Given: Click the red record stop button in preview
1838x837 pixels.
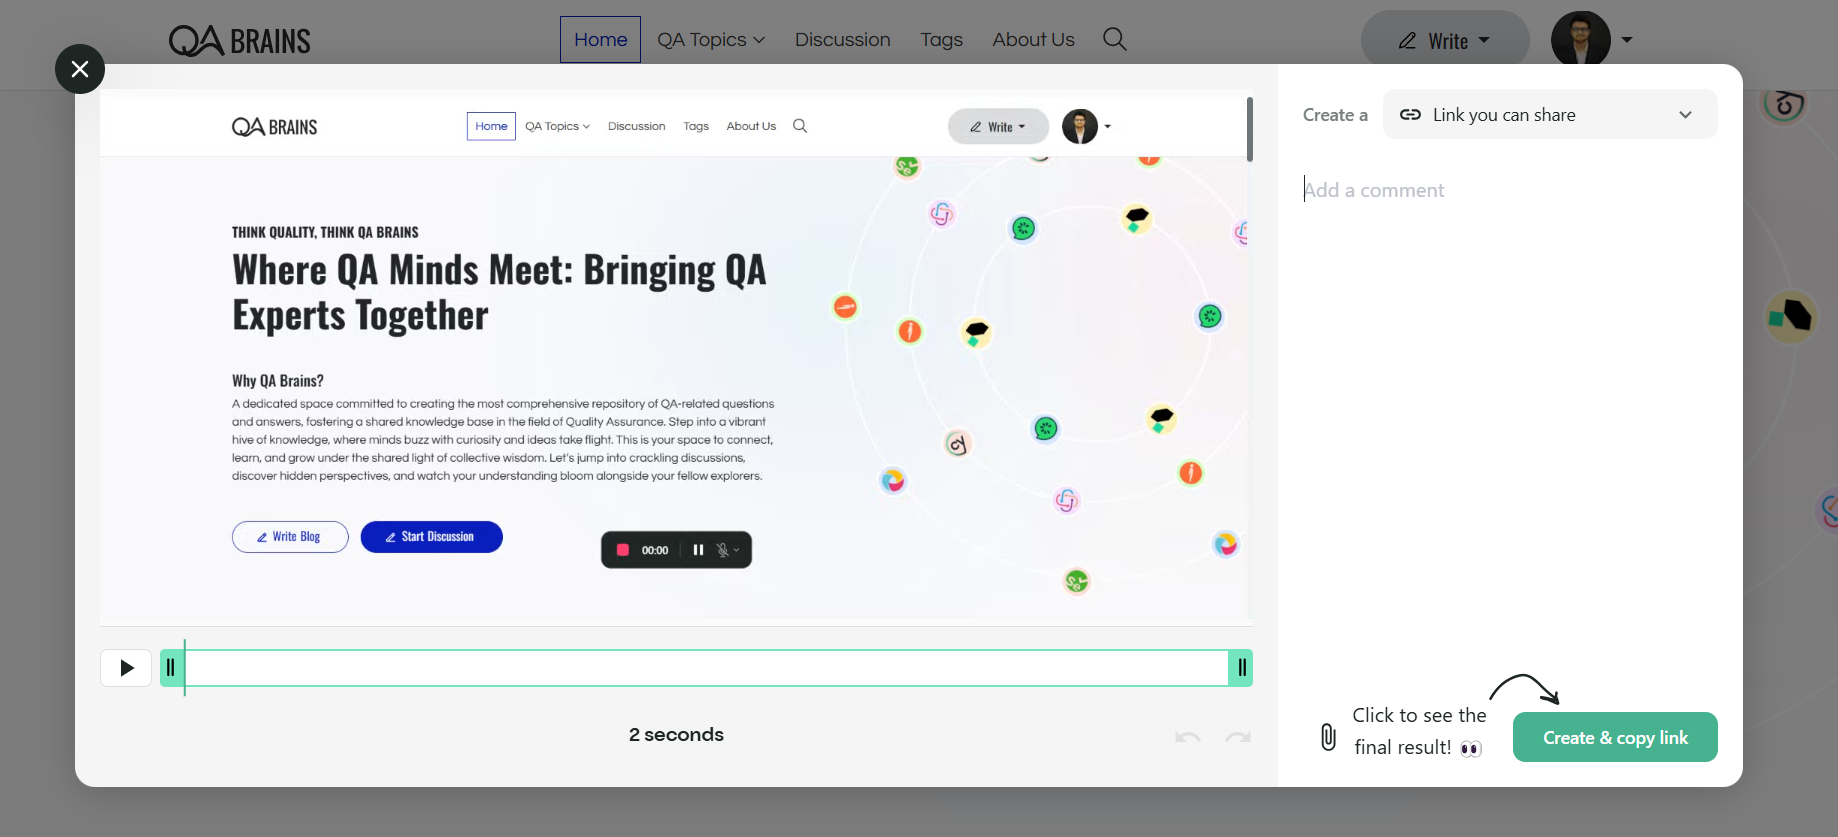Looking at the screenshot, I should pos(623,550).
